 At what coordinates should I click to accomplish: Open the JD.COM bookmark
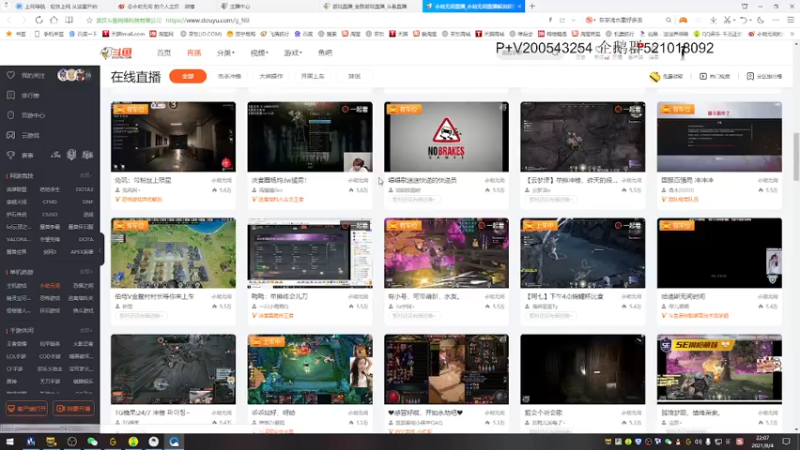point(201,34)
